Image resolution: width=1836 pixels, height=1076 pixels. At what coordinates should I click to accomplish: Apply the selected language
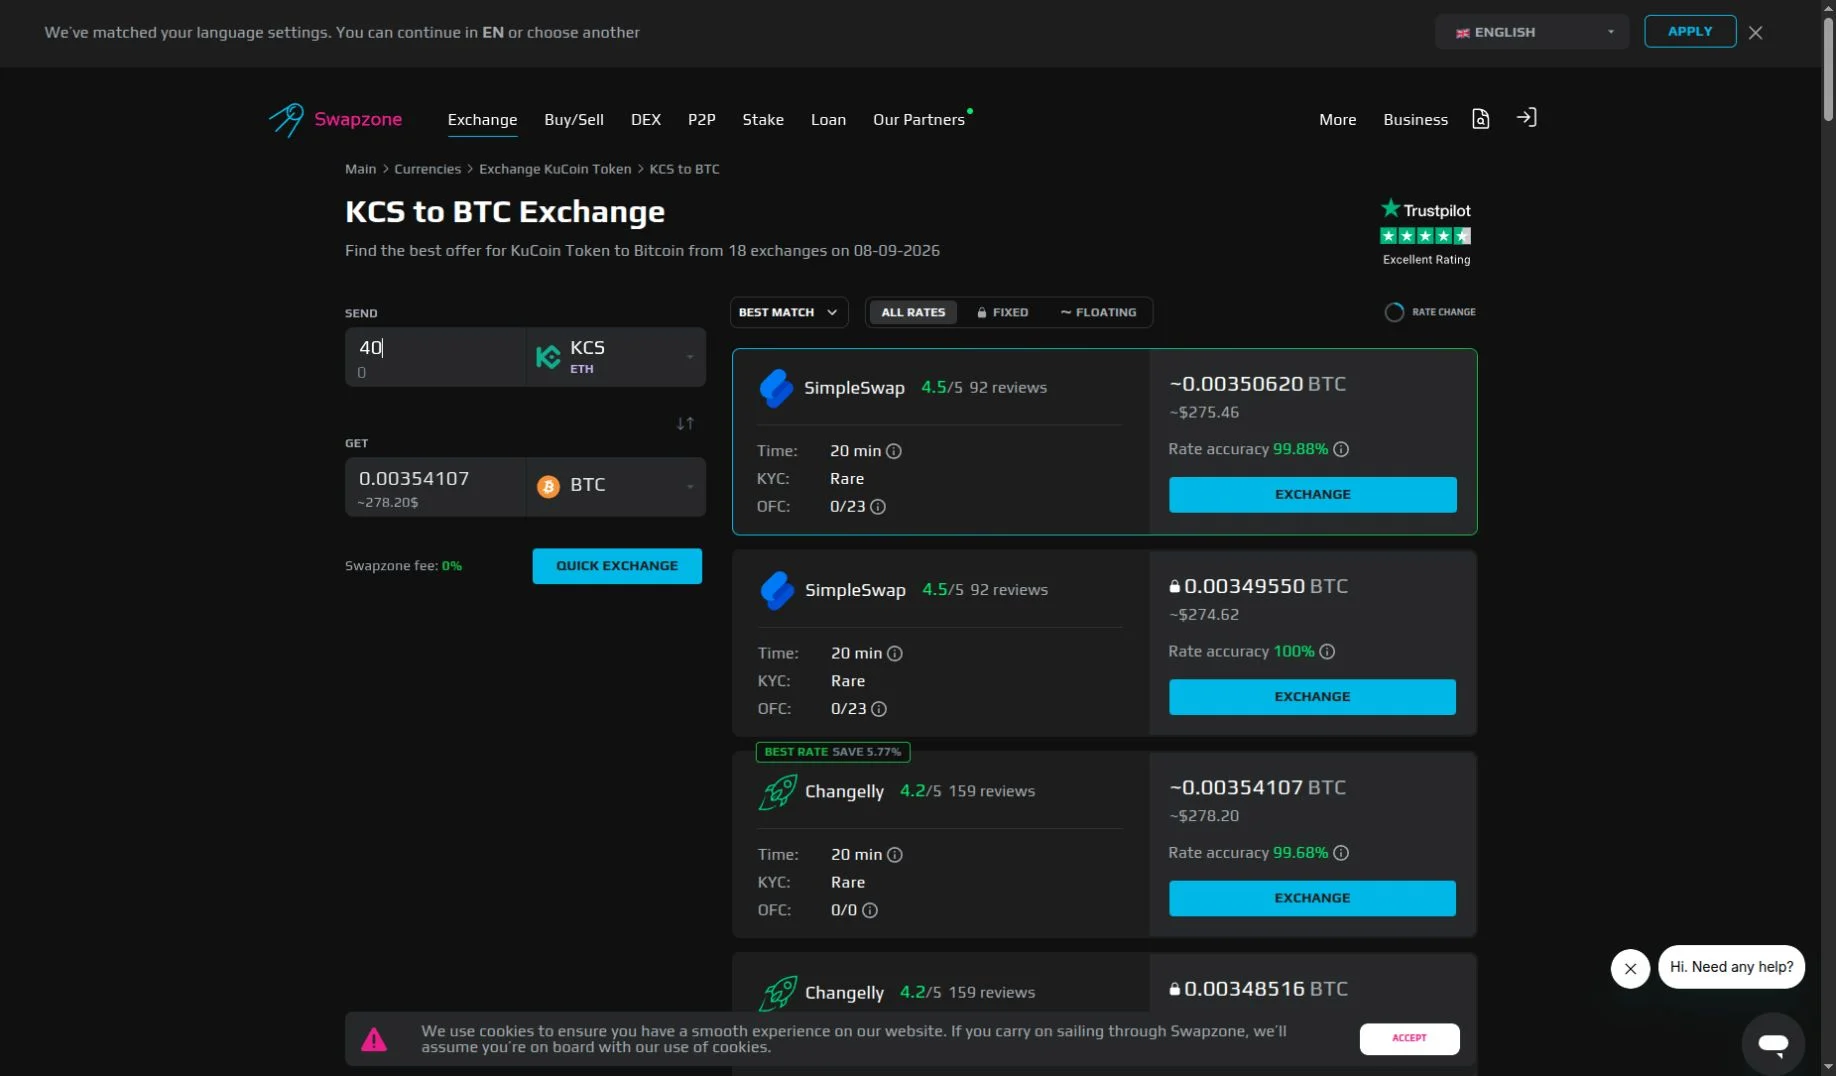[1690, 32]
